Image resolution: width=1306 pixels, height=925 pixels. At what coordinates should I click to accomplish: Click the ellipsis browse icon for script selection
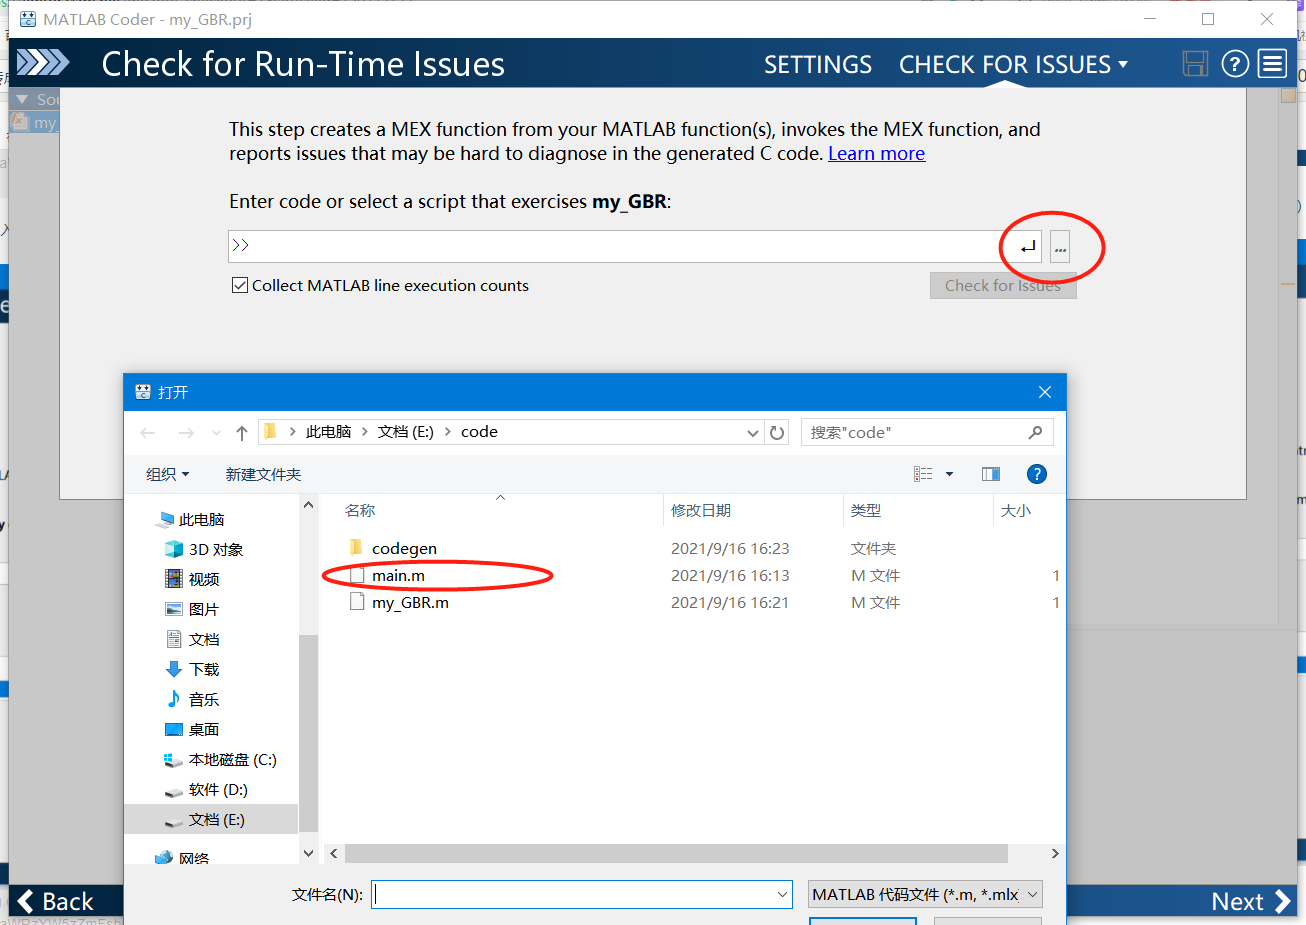tap(1059, 245)
